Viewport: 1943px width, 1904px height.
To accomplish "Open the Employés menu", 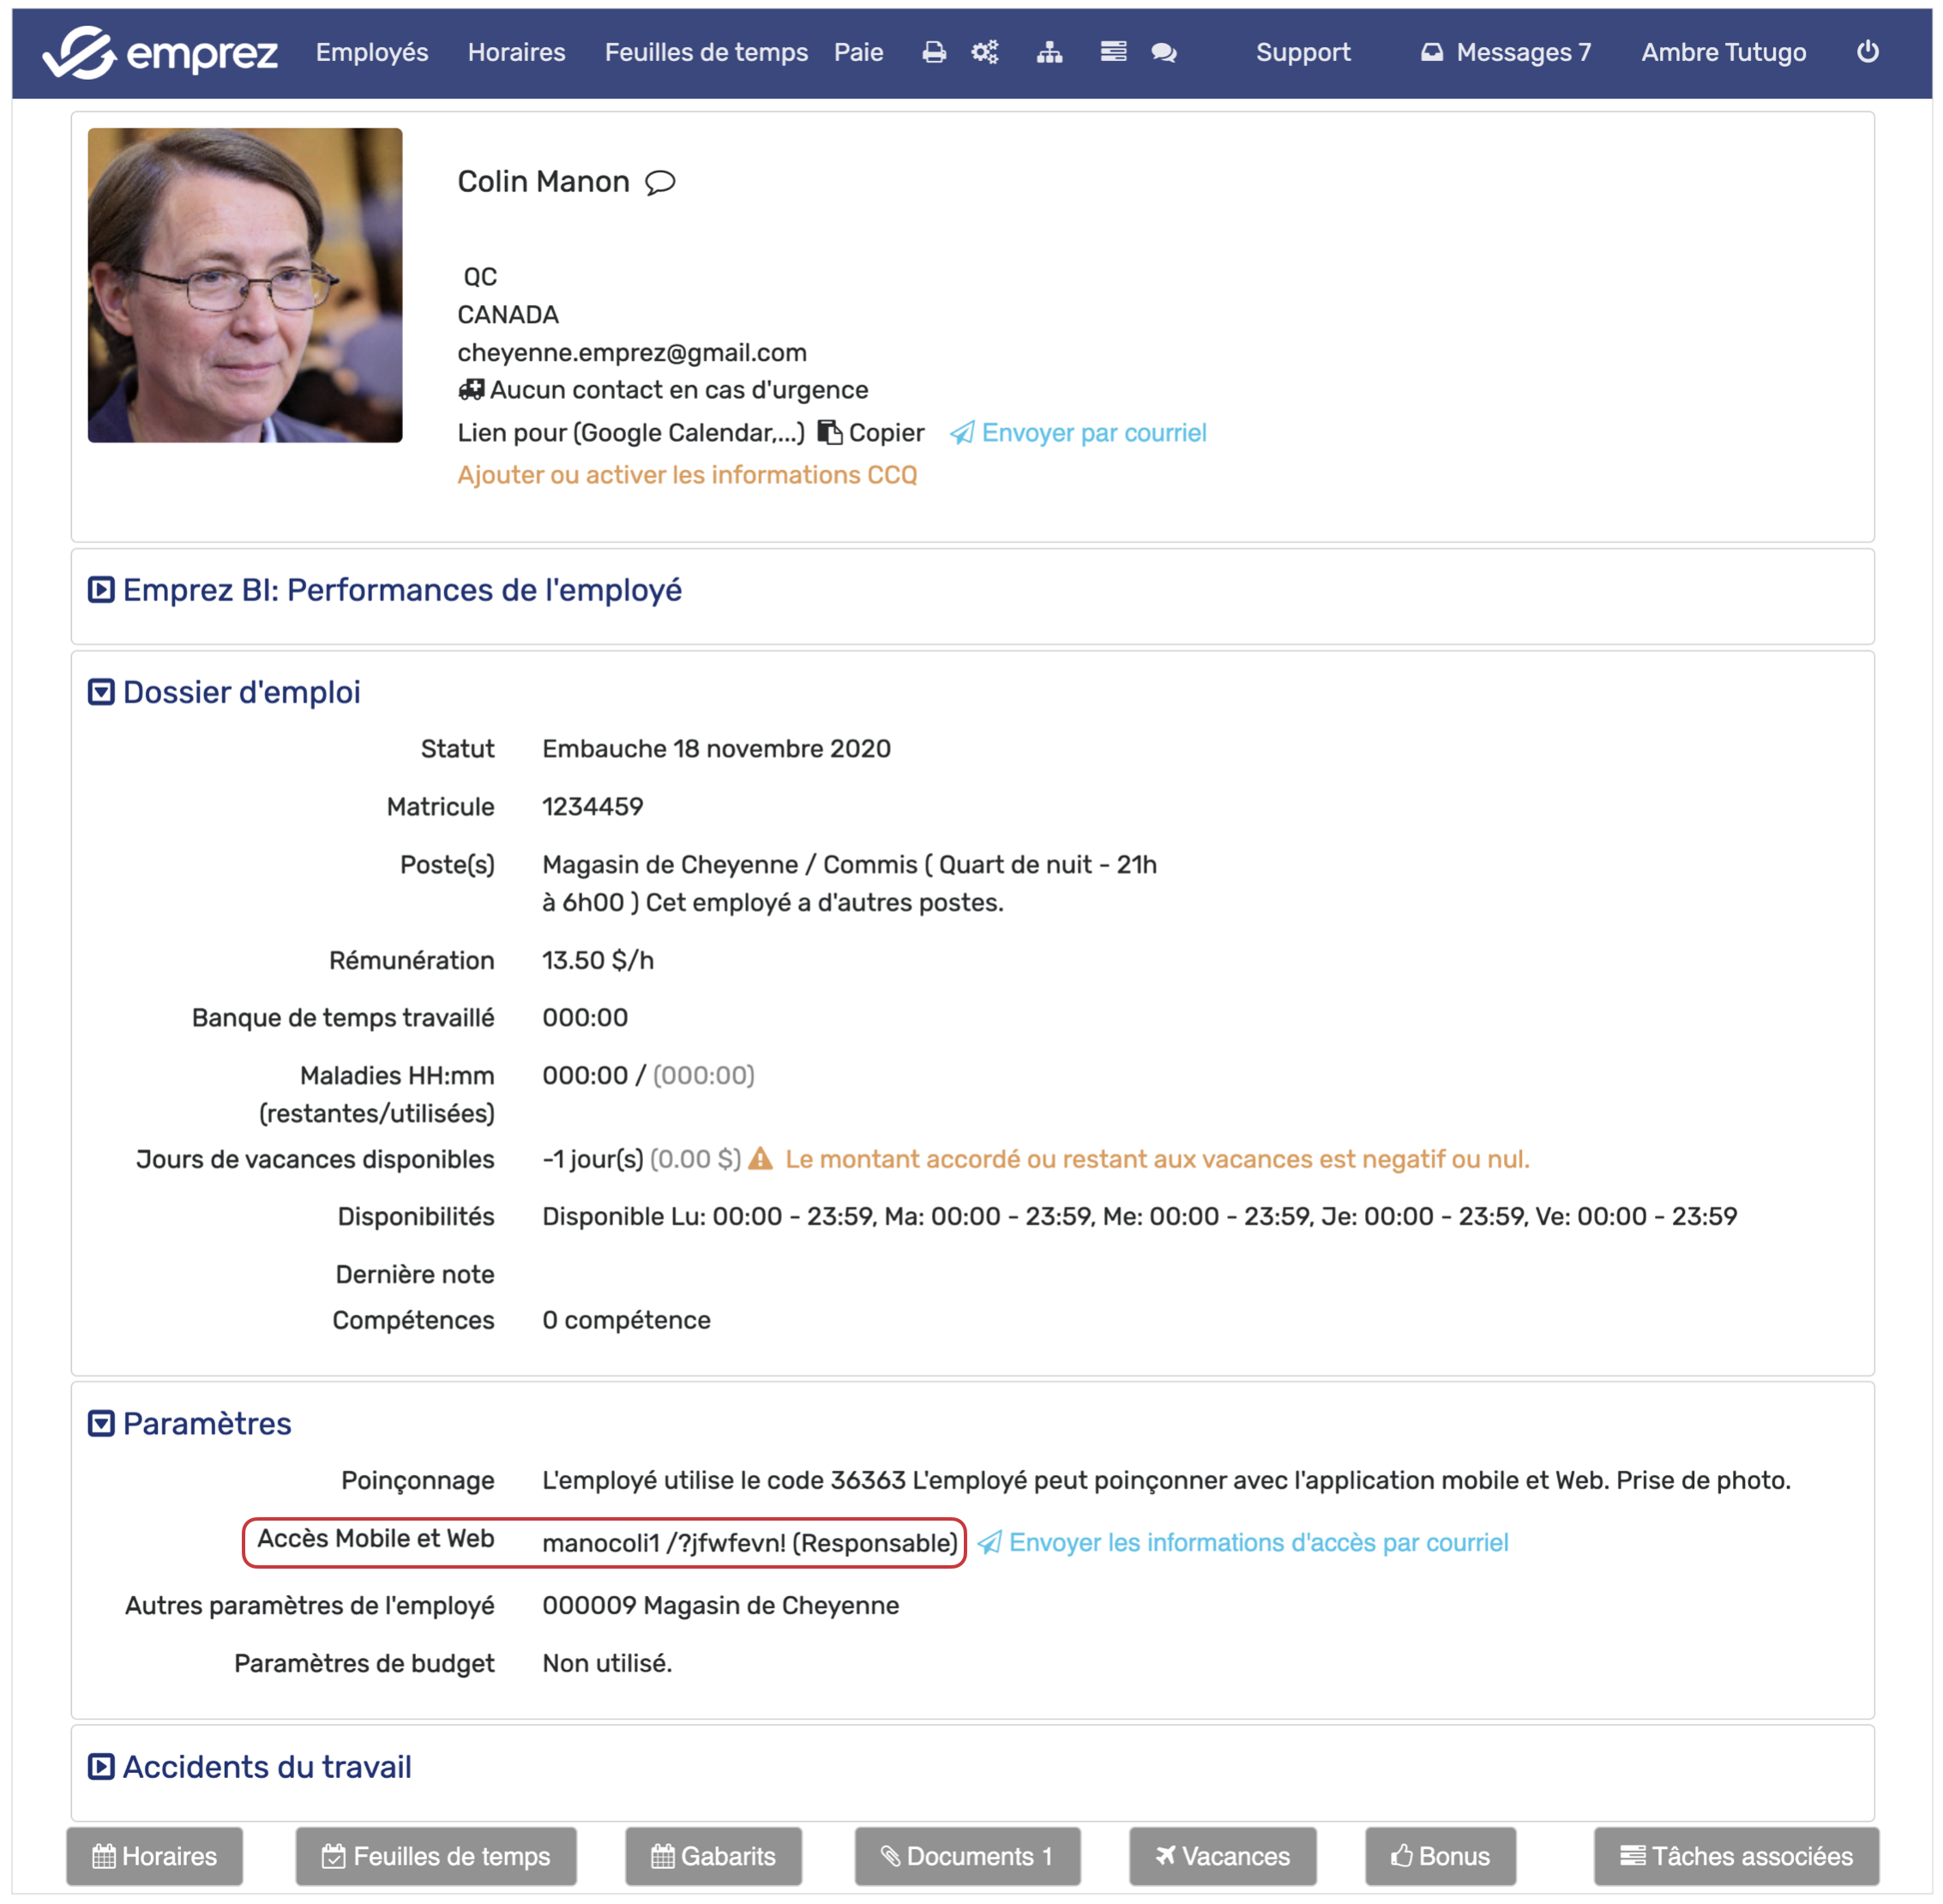I will click(x=372, y=52).
